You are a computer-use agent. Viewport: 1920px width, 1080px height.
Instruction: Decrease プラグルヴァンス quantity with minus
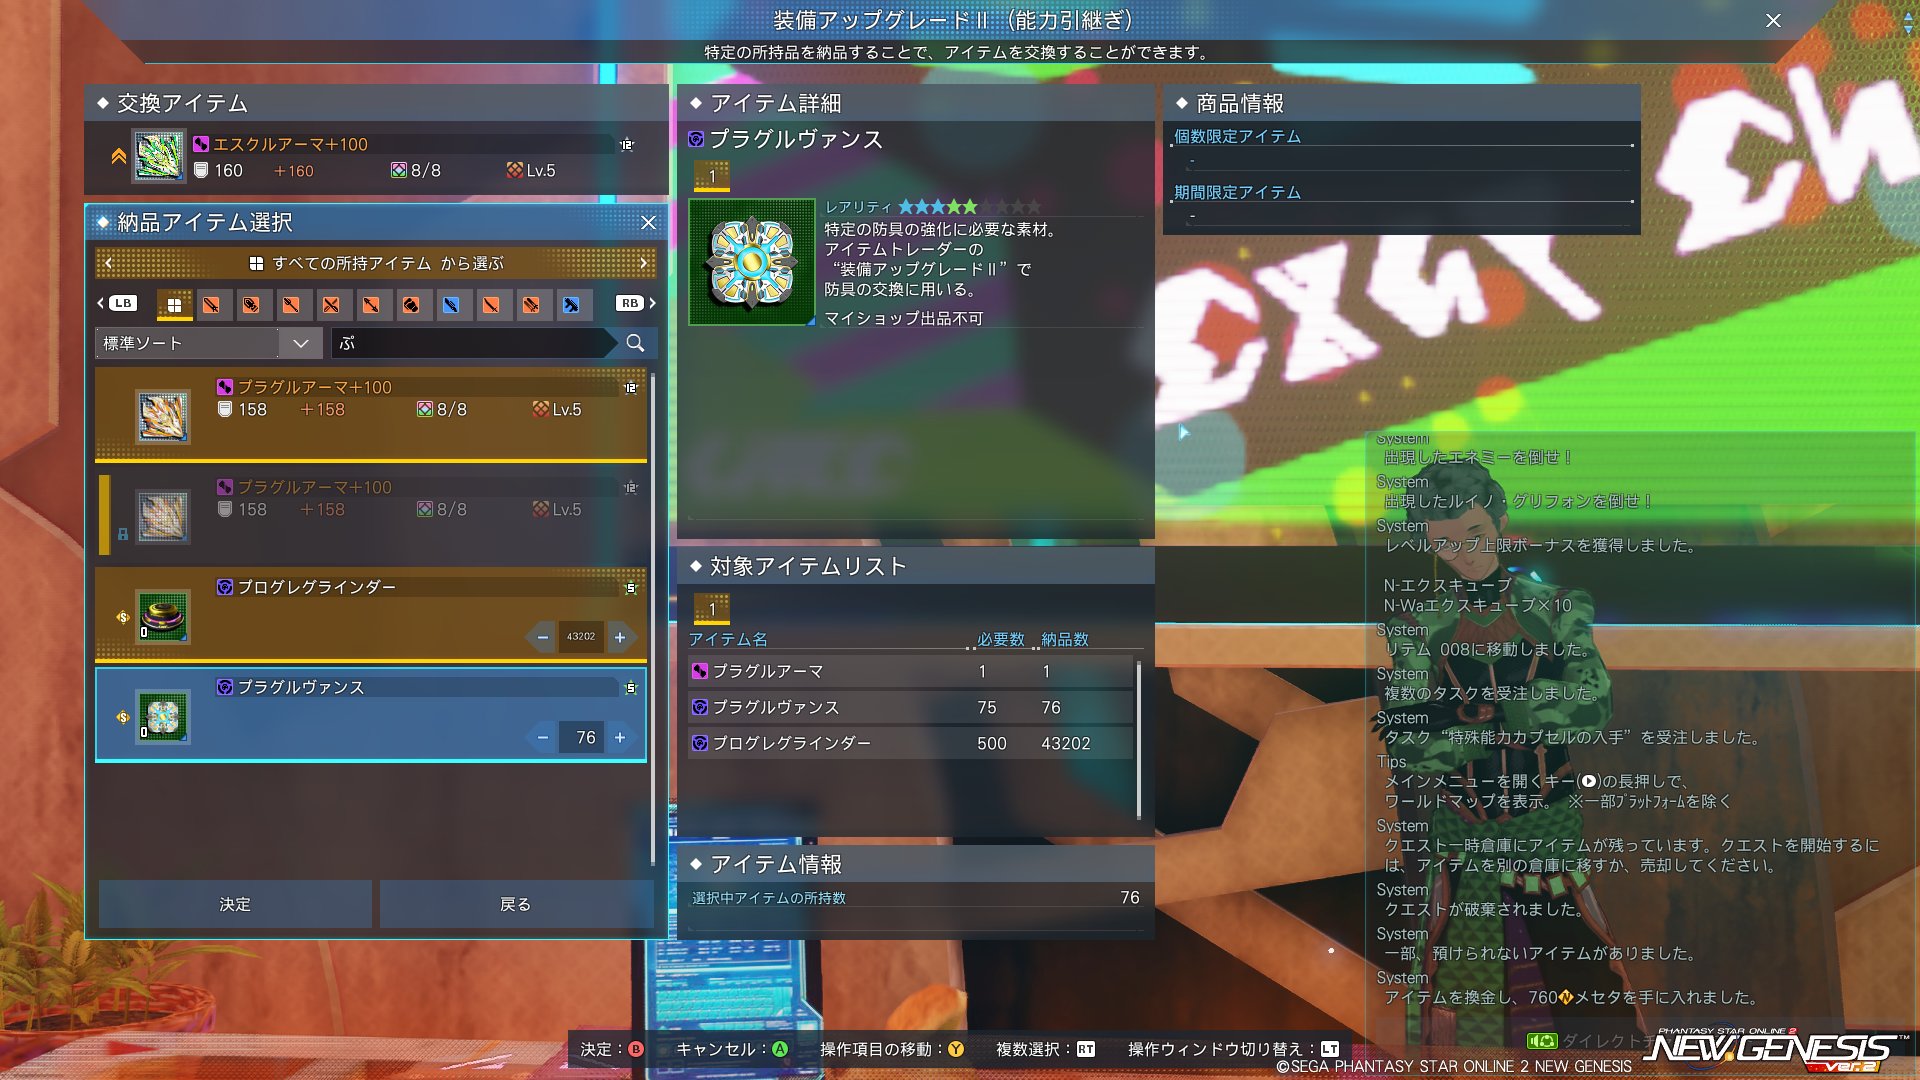(542, 737)
